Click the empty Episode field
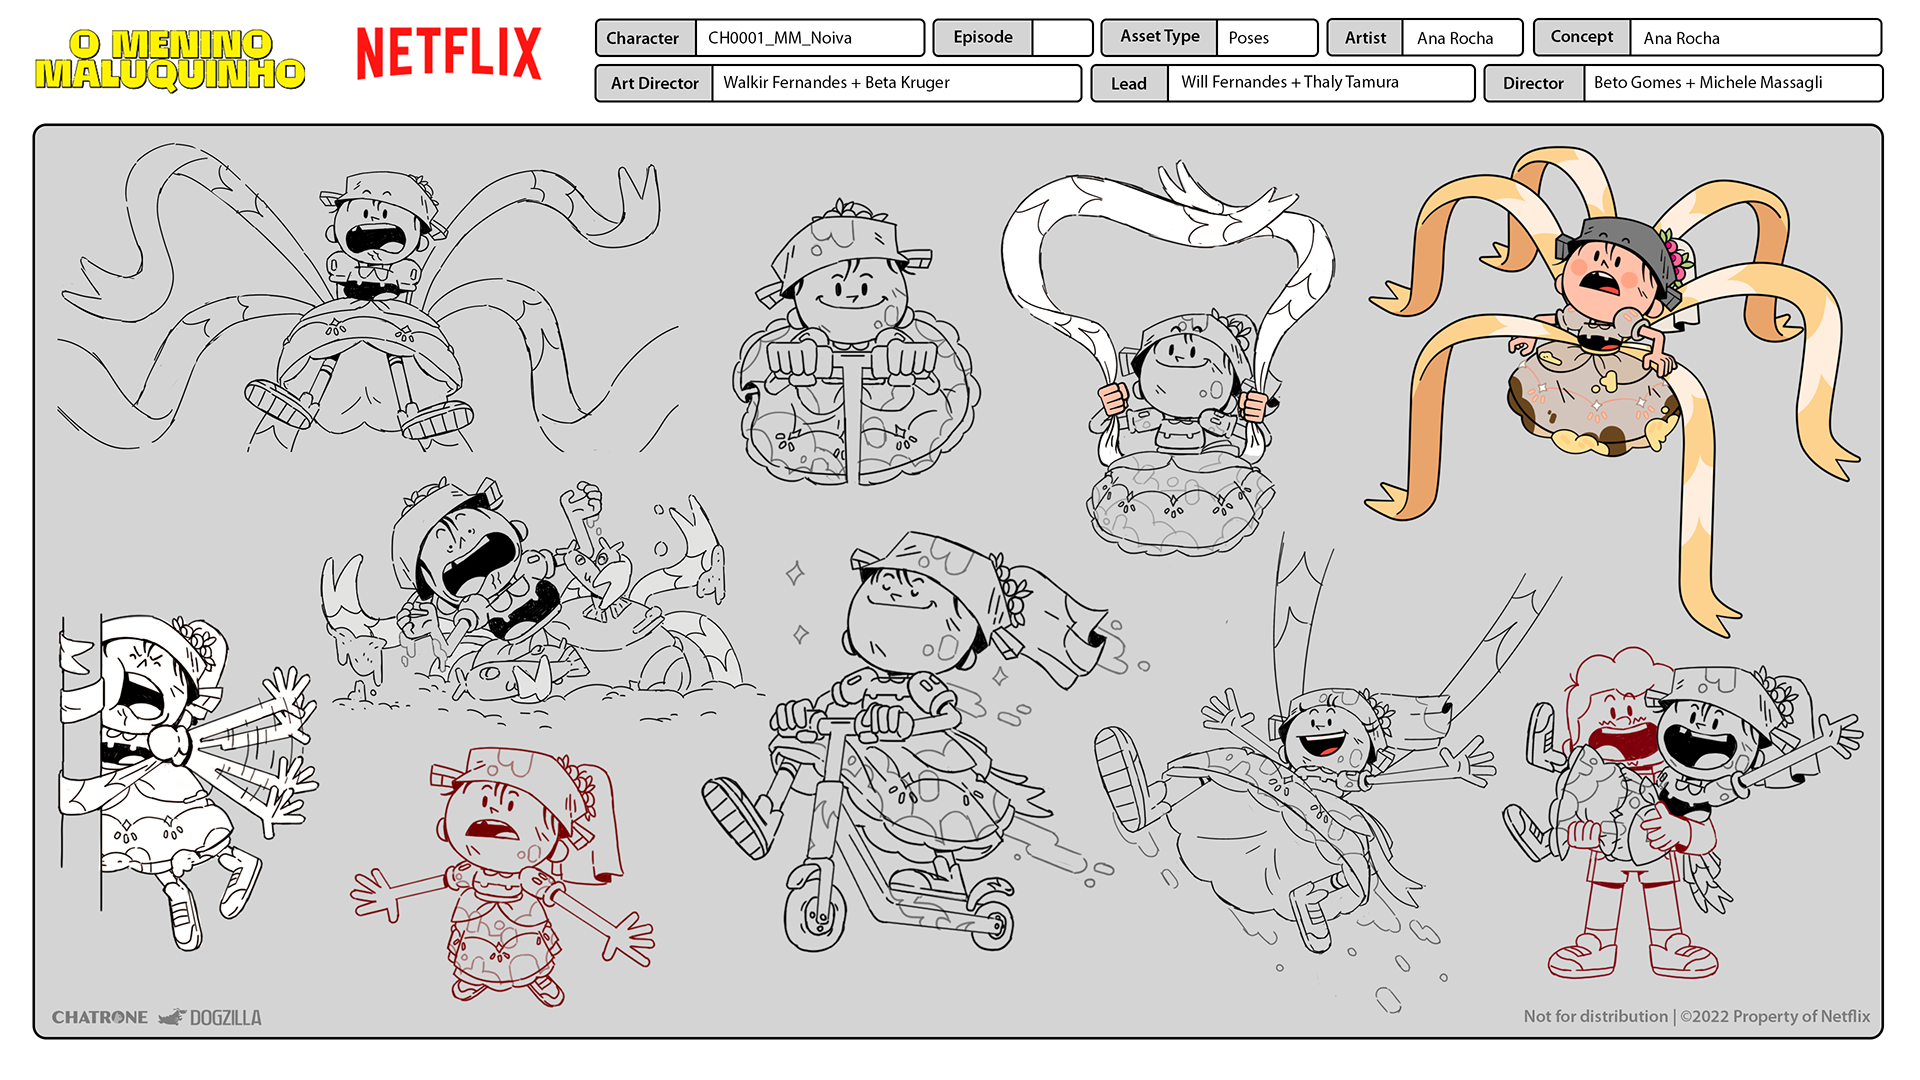This screenshot has height=1080, width=1920. point(1063,37)
